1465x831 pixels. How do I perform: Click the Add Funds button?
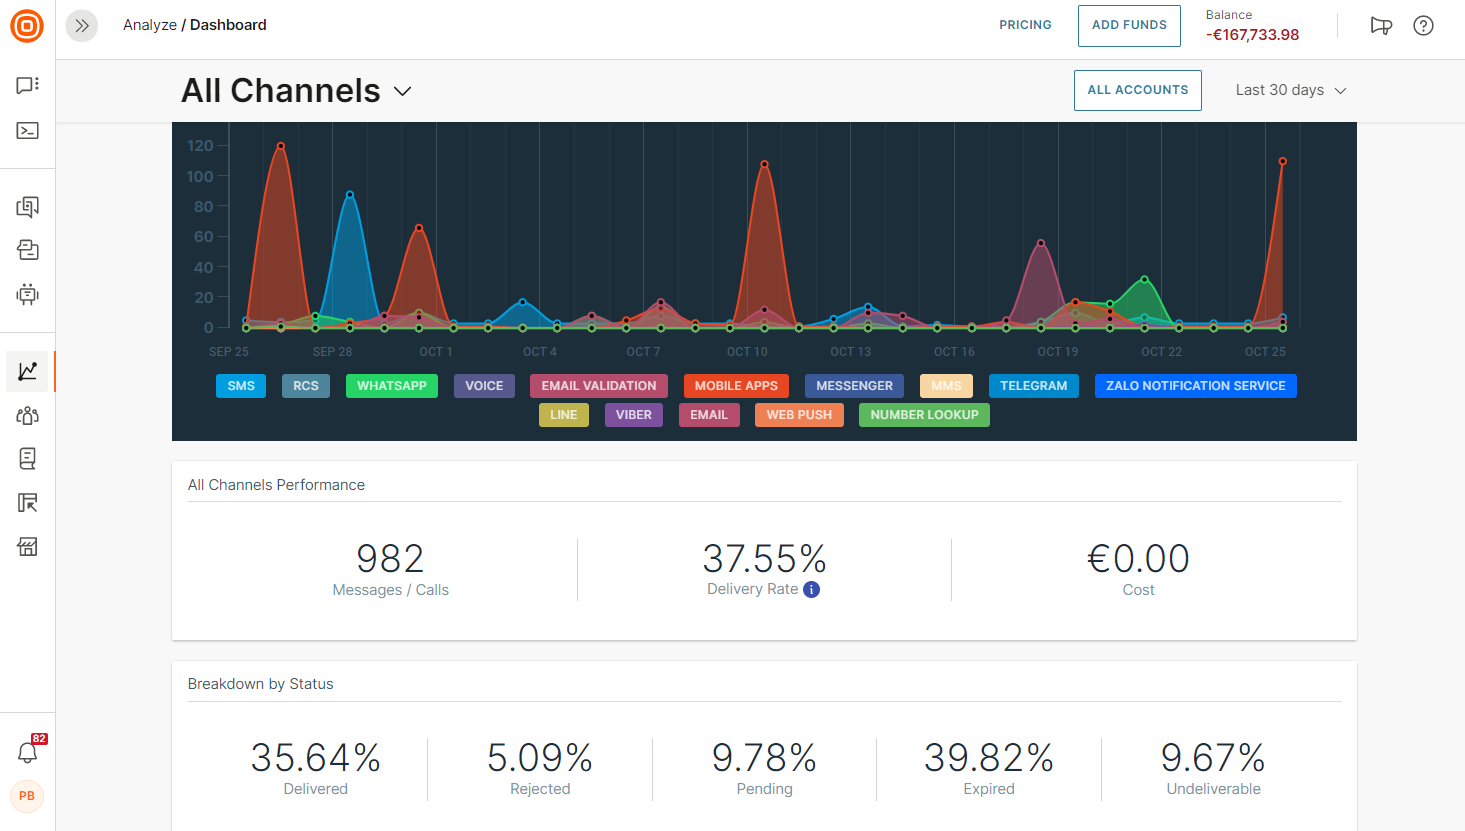point(1129,26)
